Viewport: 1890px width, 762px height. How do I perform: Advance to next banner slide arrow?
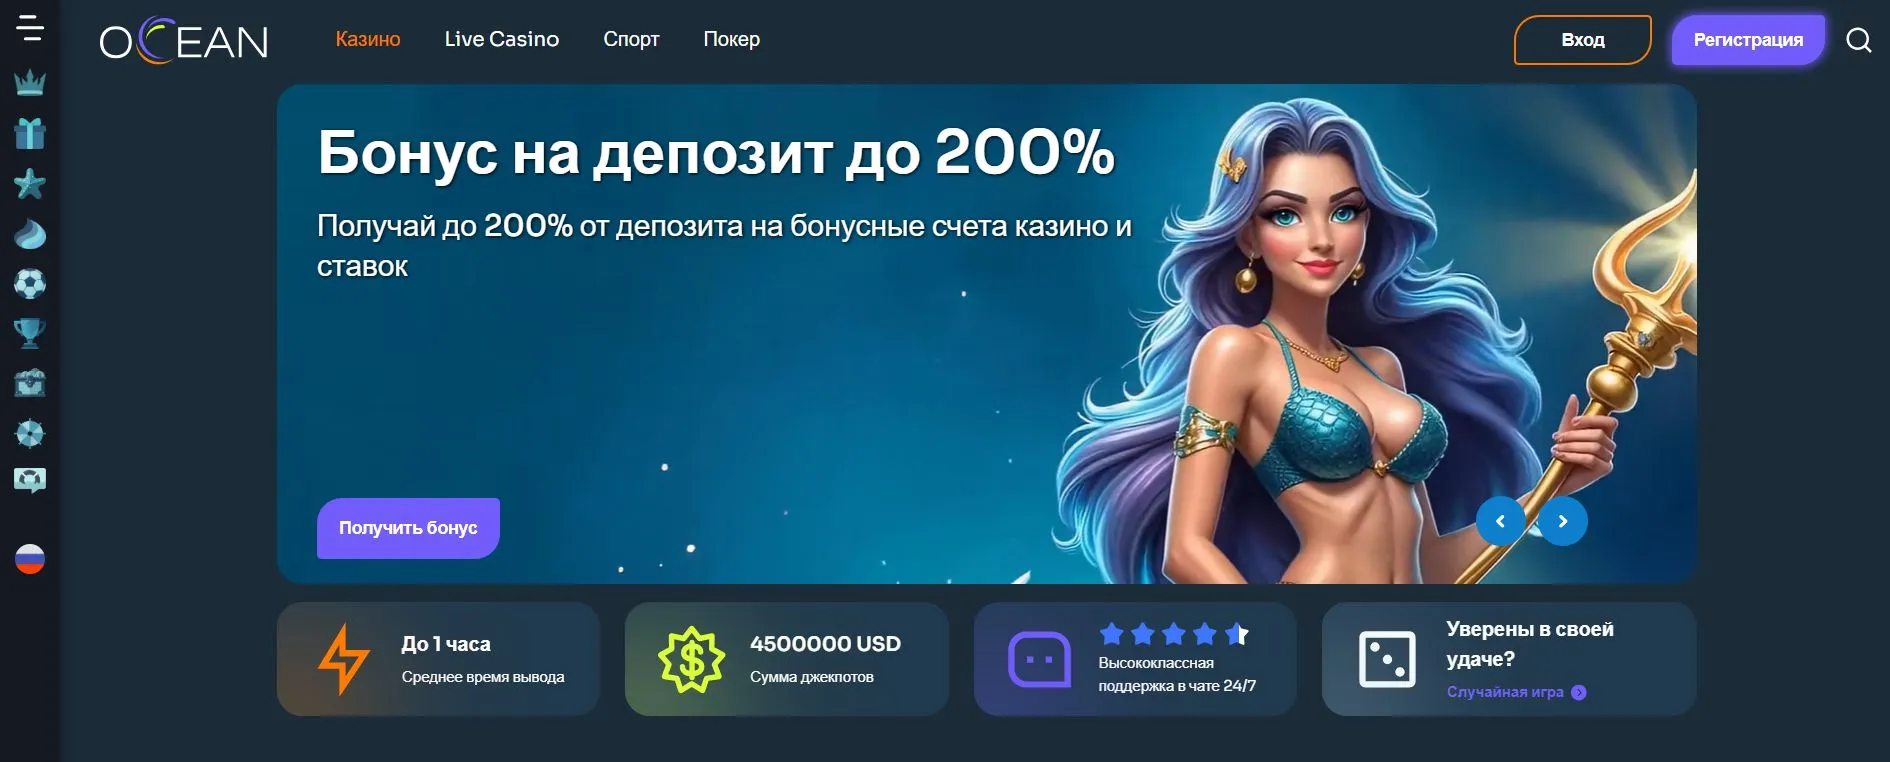(x=1563, y=521)
